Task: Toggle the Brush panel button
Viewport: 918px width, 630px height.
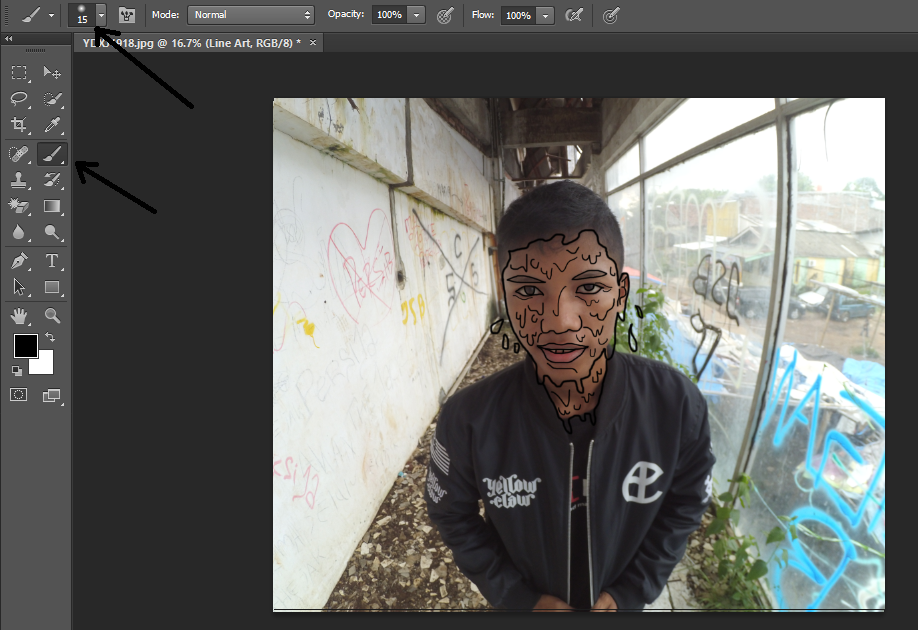Action: [x=126, y=15]
